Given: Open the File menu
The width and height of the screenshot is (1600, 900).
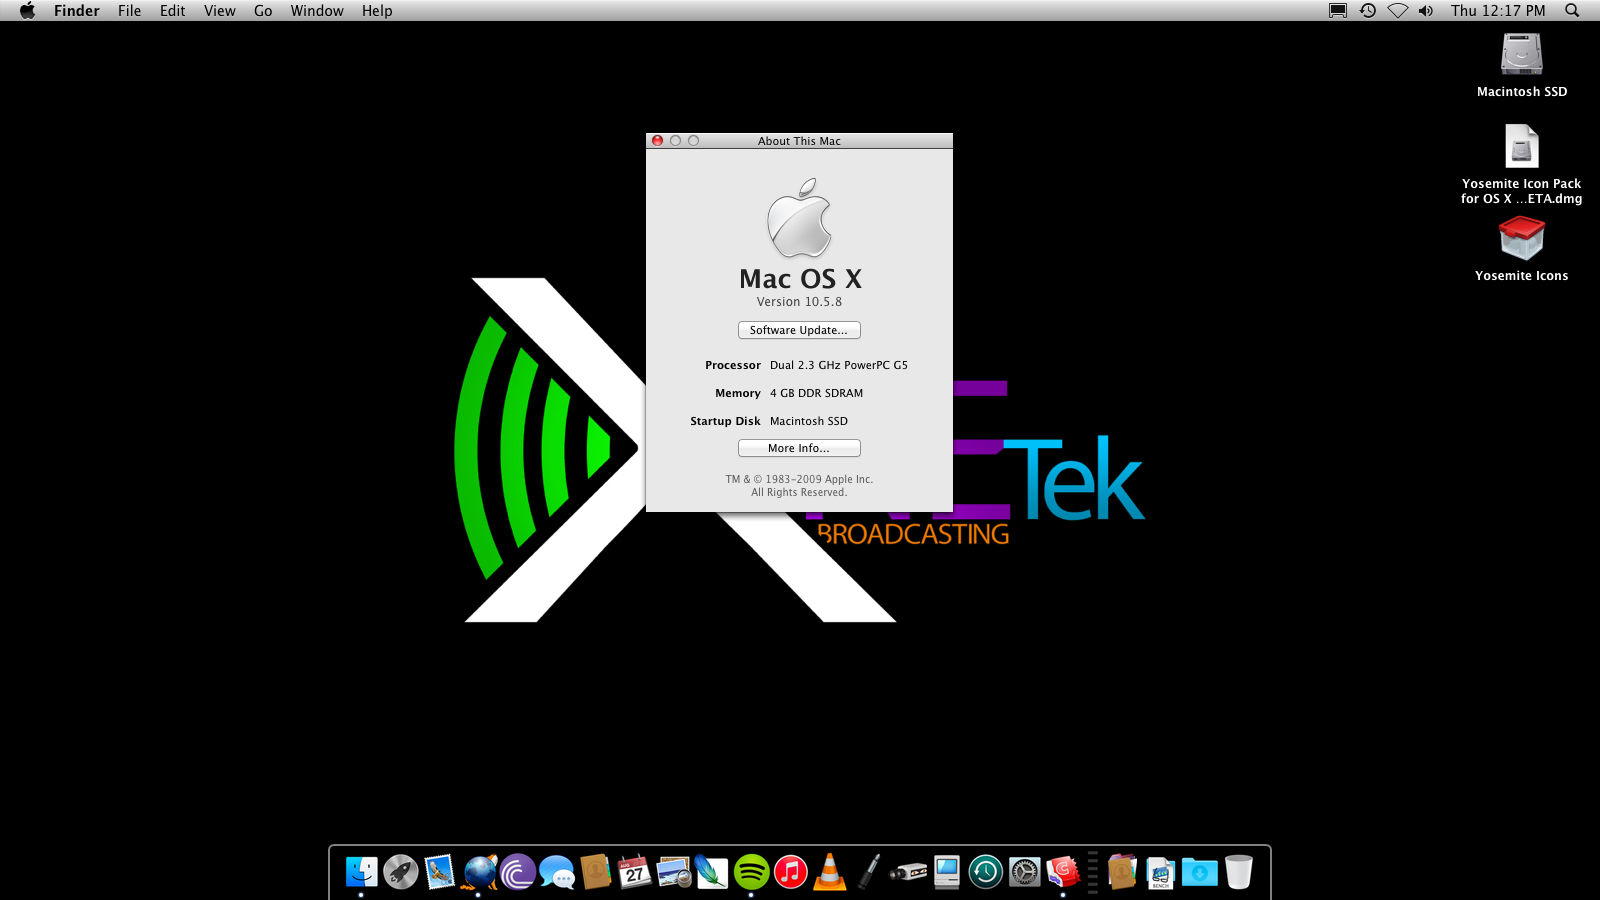Looking at the screenshot, I should (x=130, y=11).
